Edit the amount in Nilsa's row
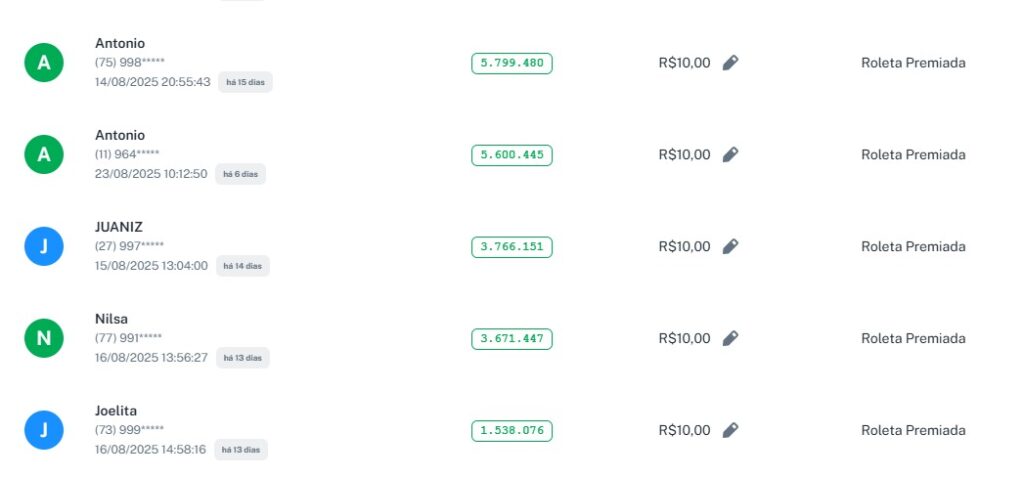The height and width of the screenshot is (477, 1024). 730,339
